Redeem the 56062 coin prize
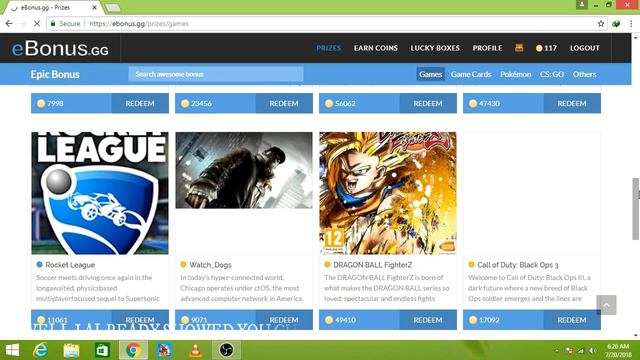This screenshot has width=640, height=360. point(428,103)
